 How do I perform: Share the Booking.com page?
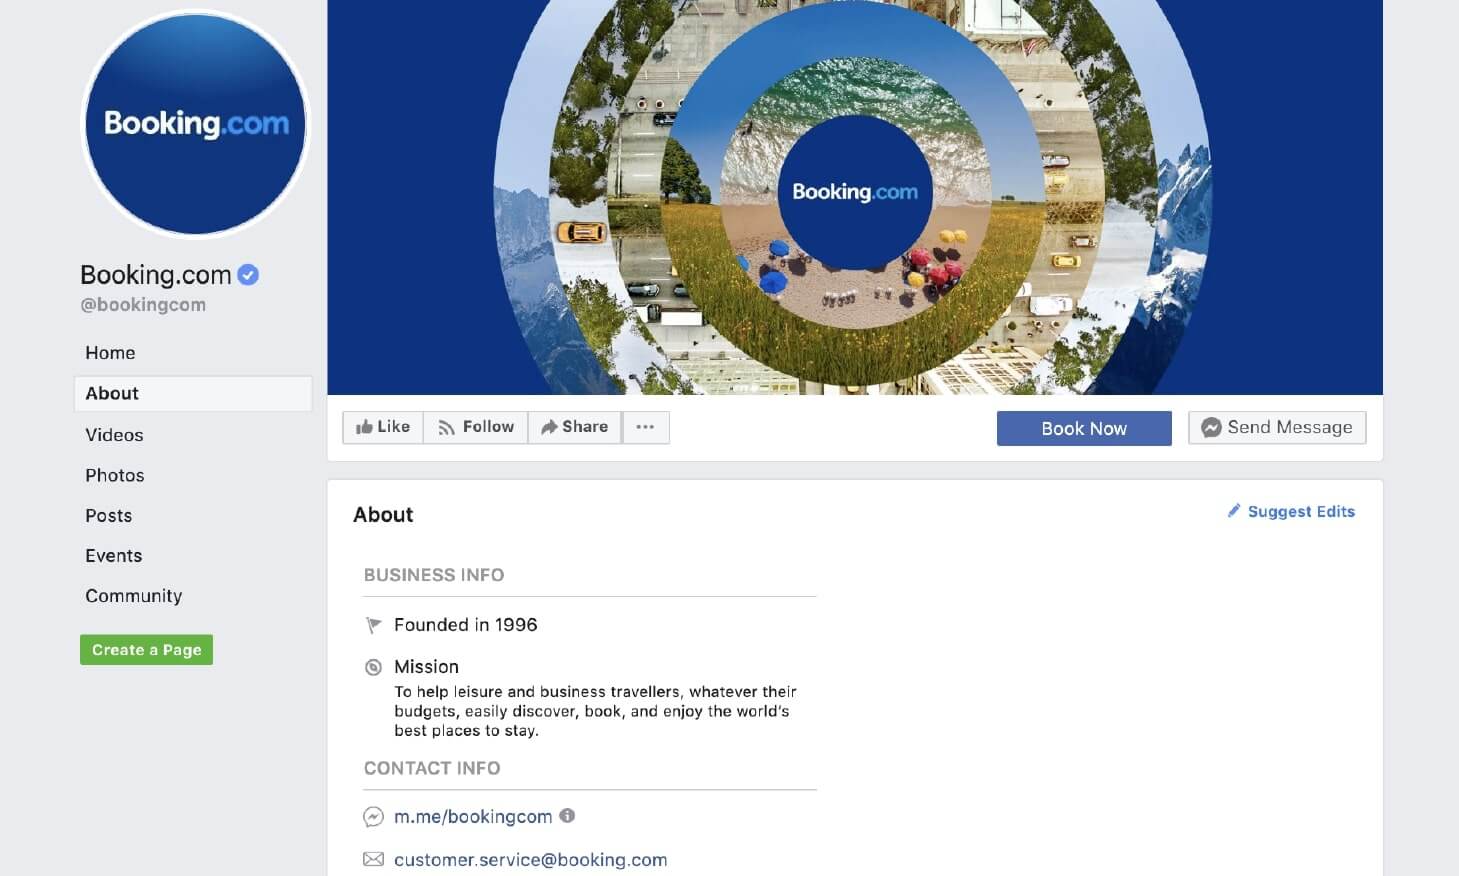(575, 427)
